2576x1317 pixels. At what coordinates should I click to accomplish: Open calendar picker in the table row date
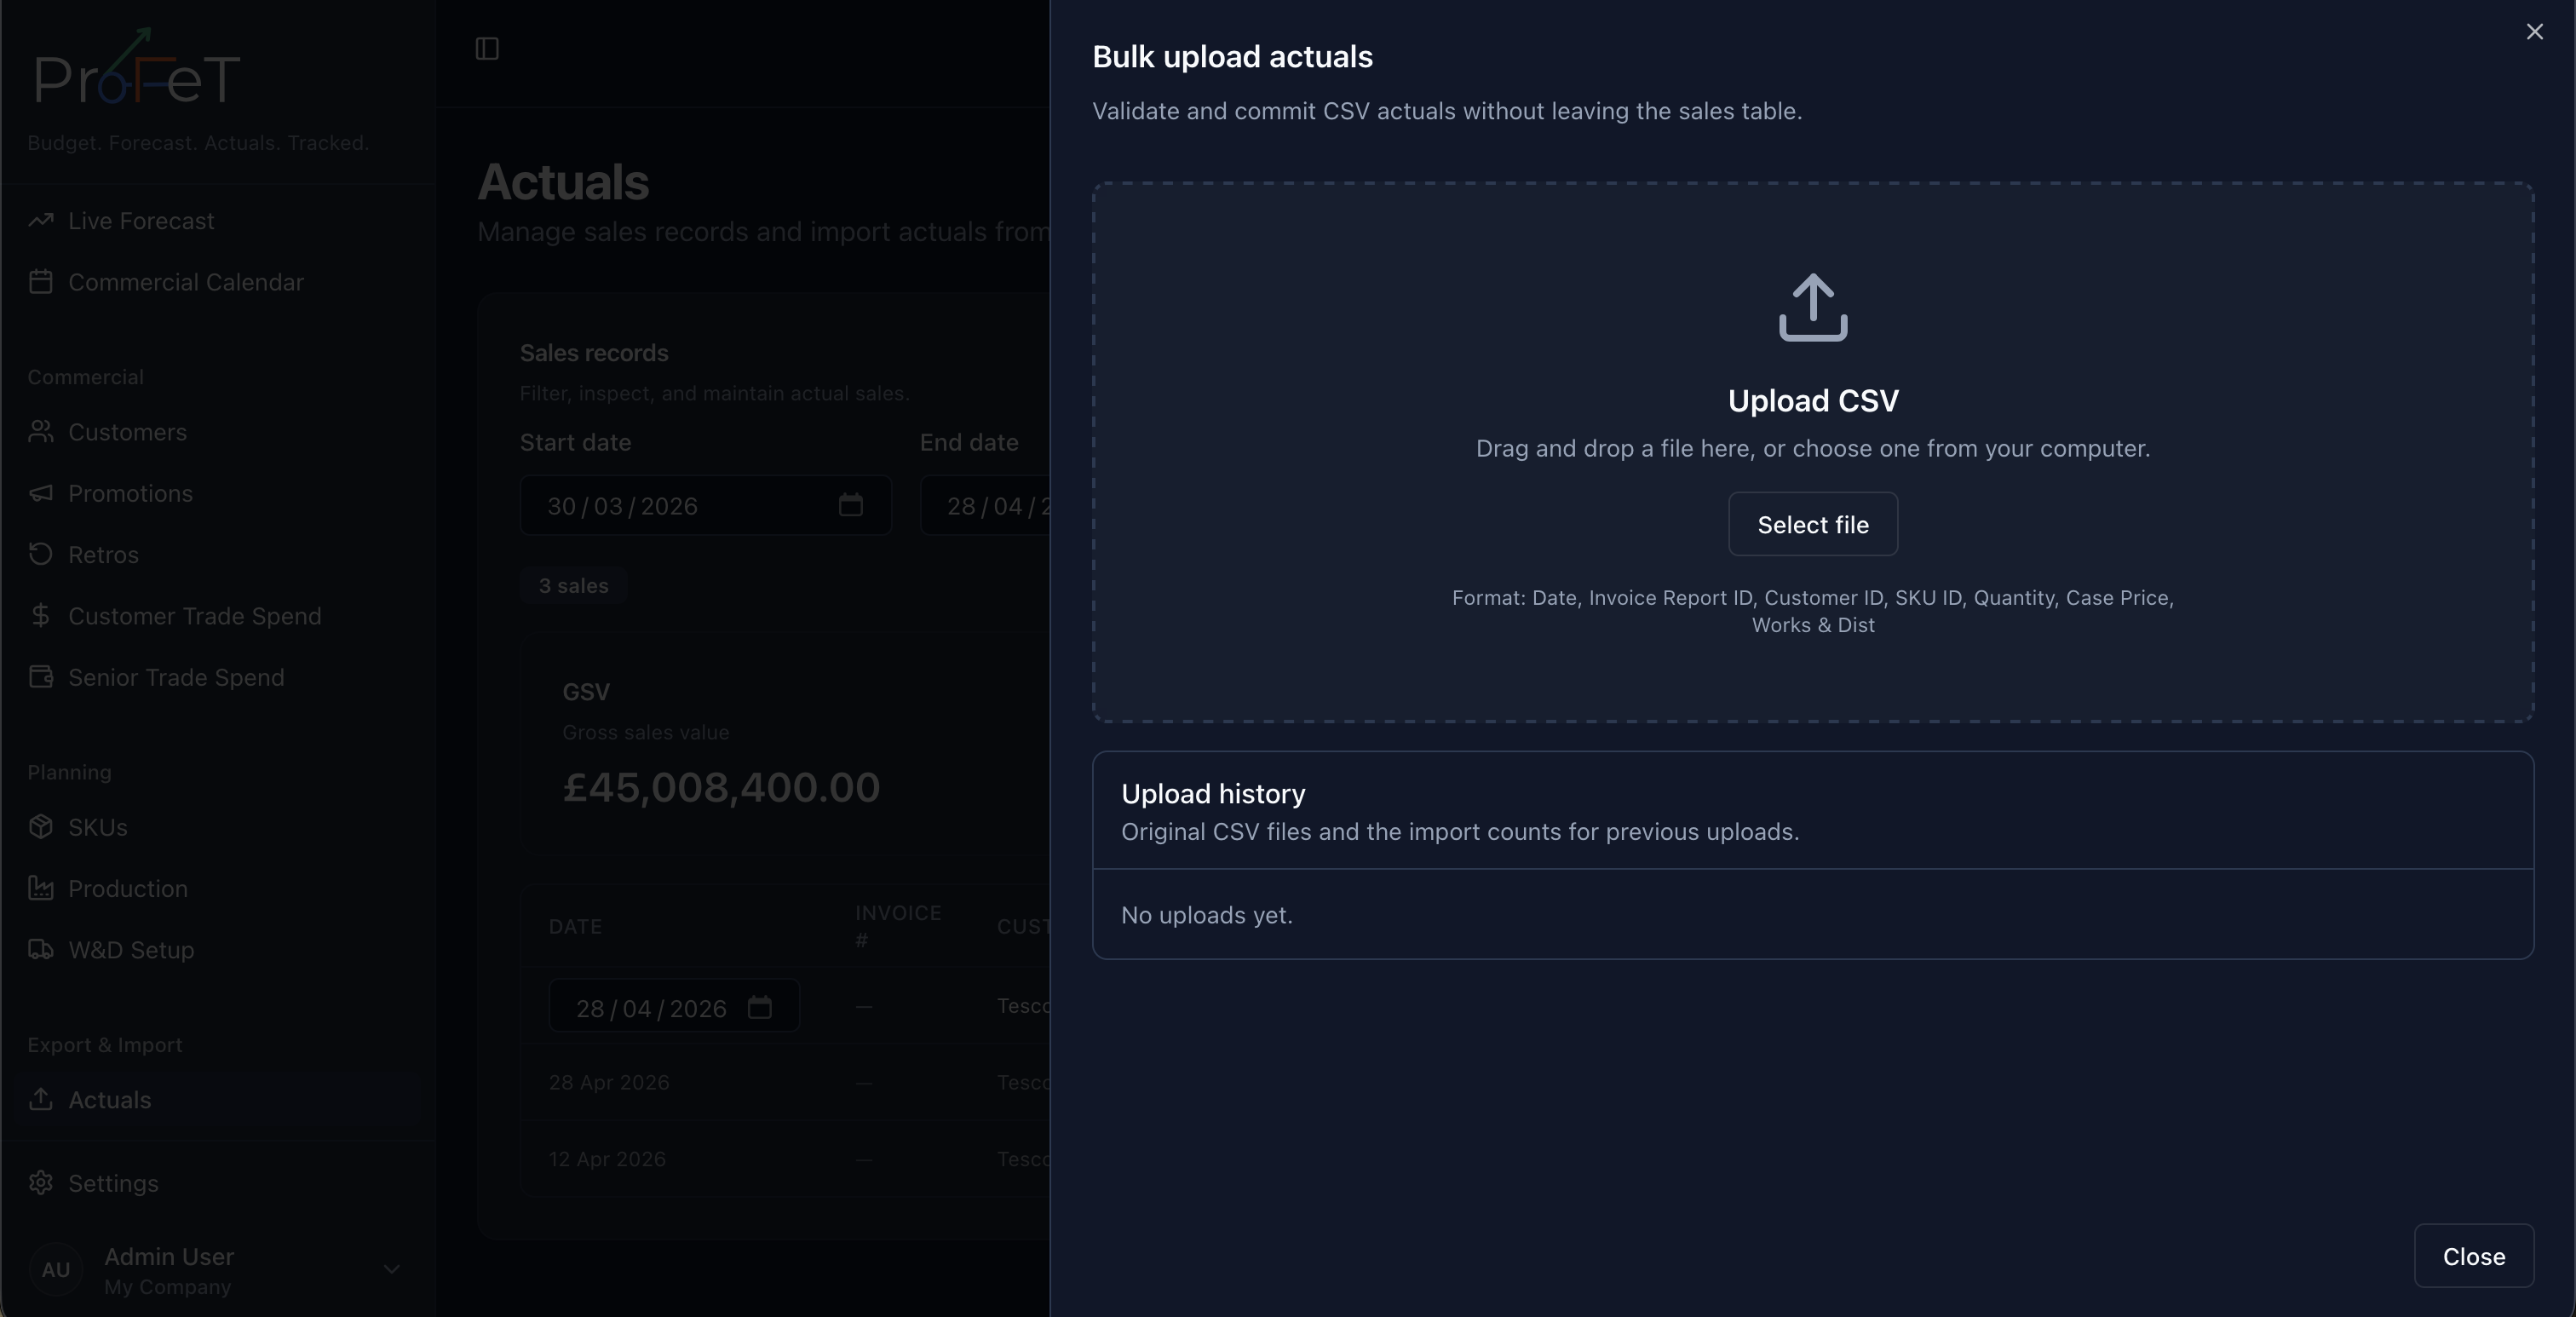tap(760, 1007)
